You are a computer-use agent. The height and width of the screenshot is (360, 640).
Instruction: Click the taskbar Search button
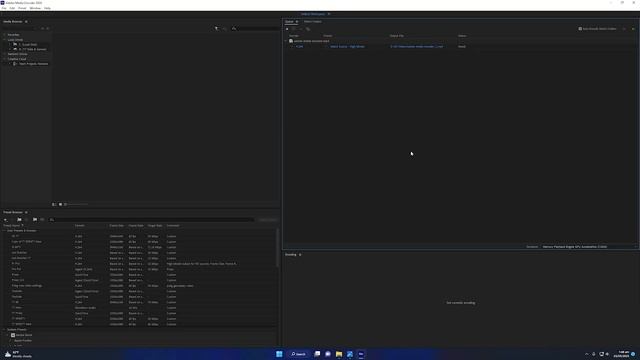click(298, 354)
